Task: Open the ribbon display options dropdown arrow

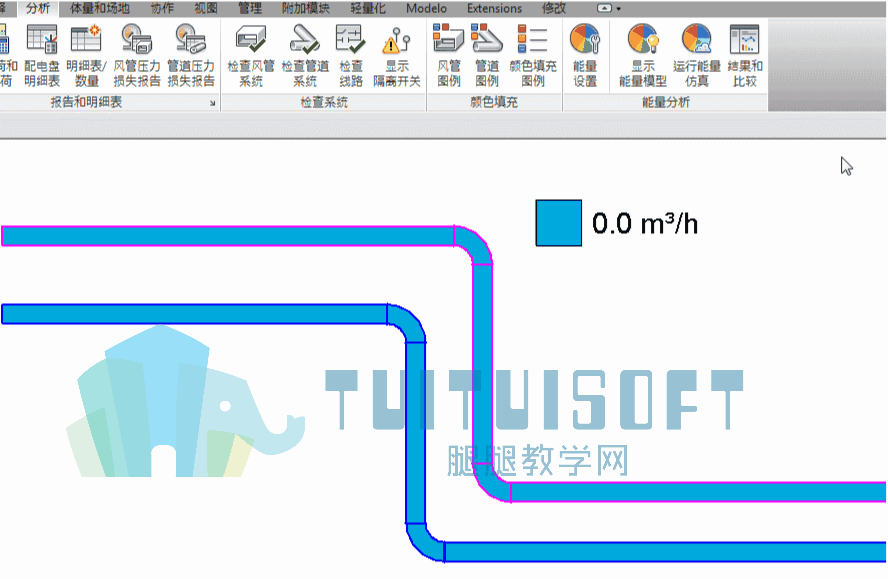Action: 618,9
